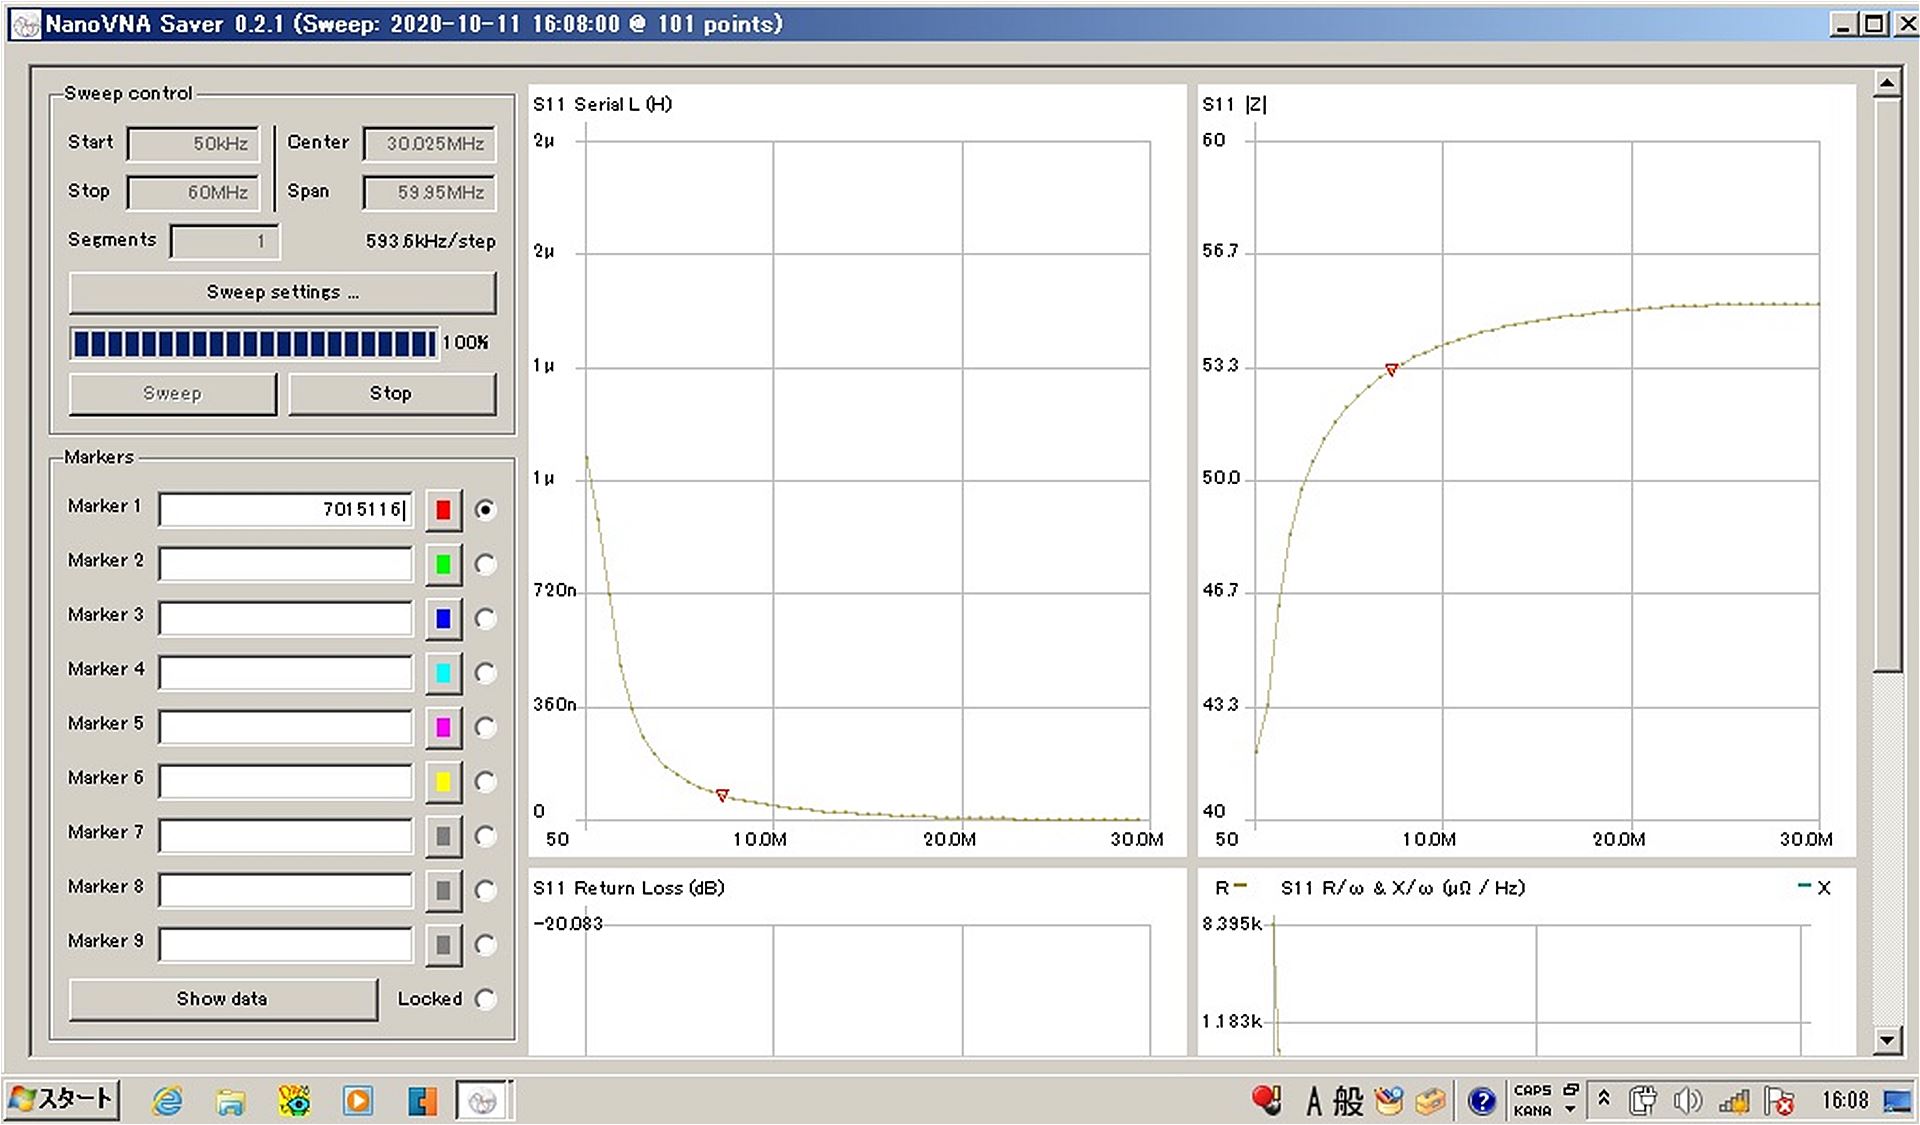The width and height of the screenshot is (1920, 1125).
Task: Select the Marker 4 radio button
Action: (485, 673)
